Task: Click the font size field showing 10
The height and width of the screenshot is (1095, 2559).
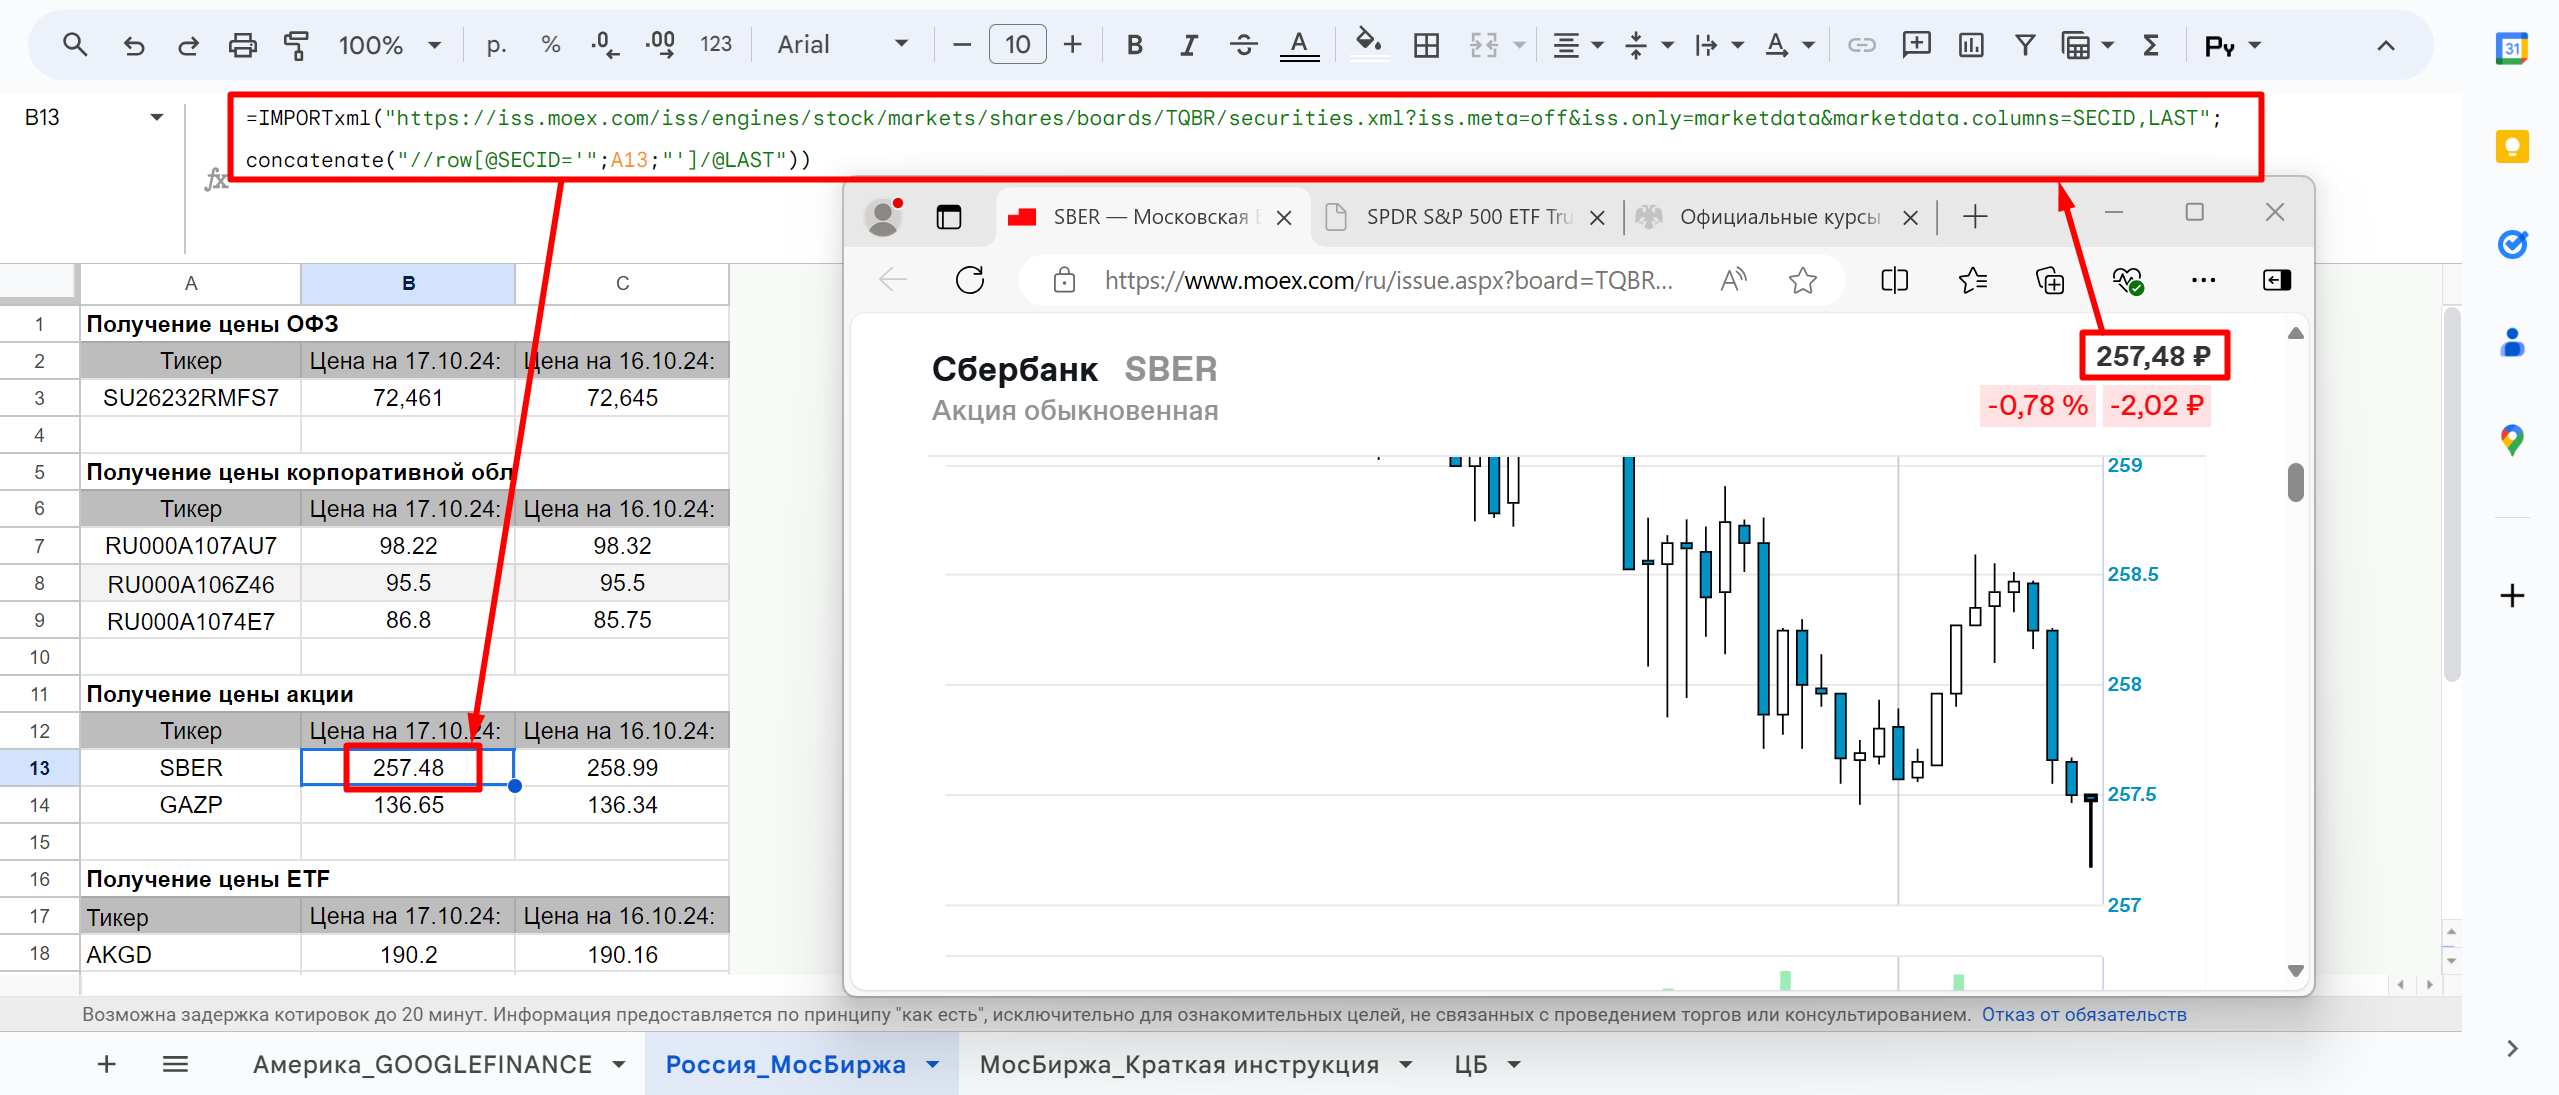Action: coord(1017,45)
